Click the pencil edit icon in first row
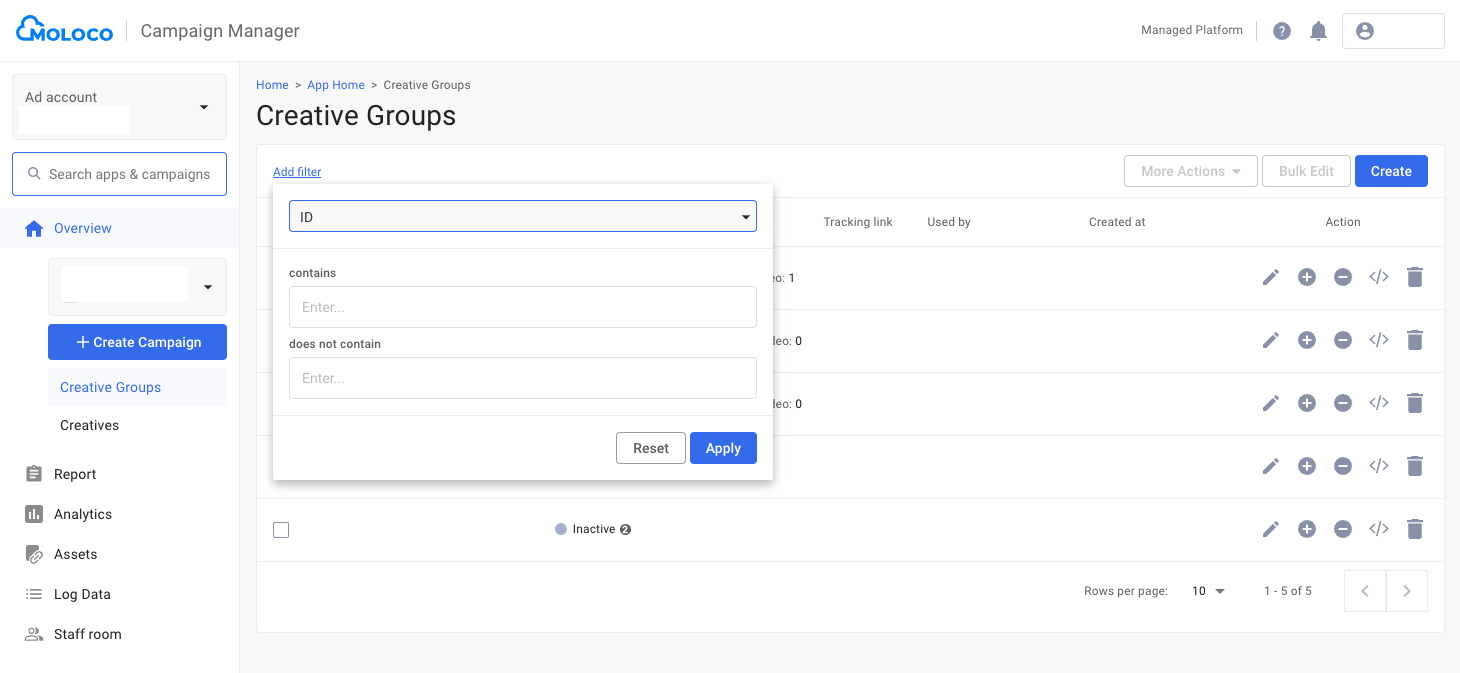This screenshot has width=1460, height=673. coord(1270,277)
